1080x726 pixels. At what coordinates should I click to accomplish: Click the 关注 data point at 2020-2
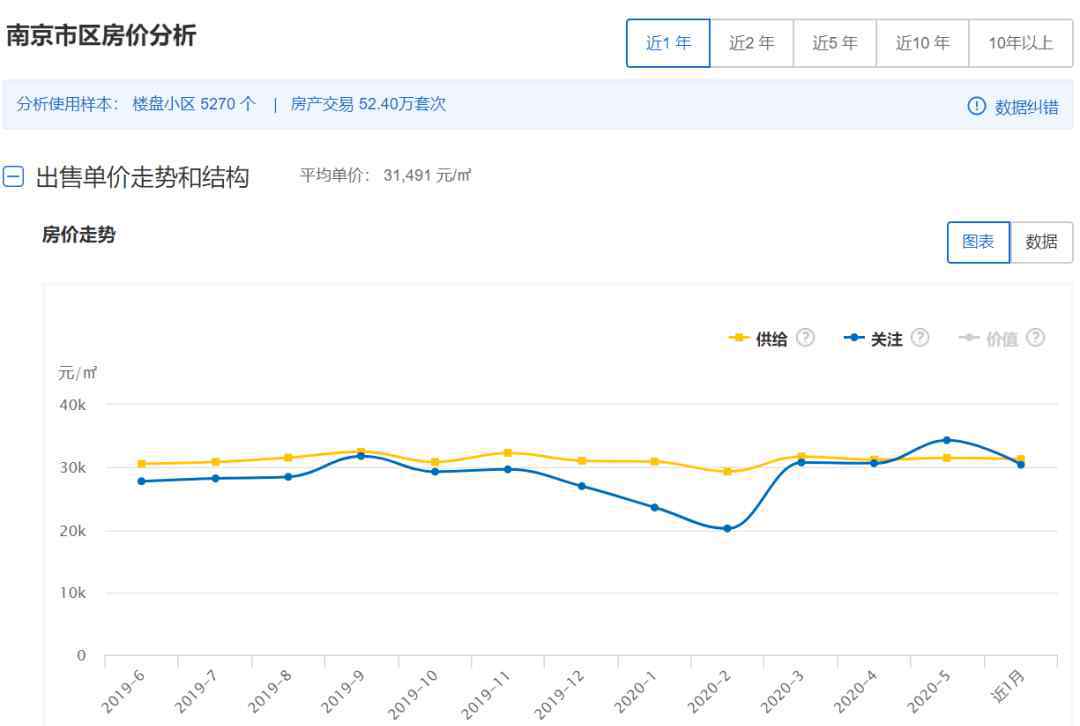[727, 528]
